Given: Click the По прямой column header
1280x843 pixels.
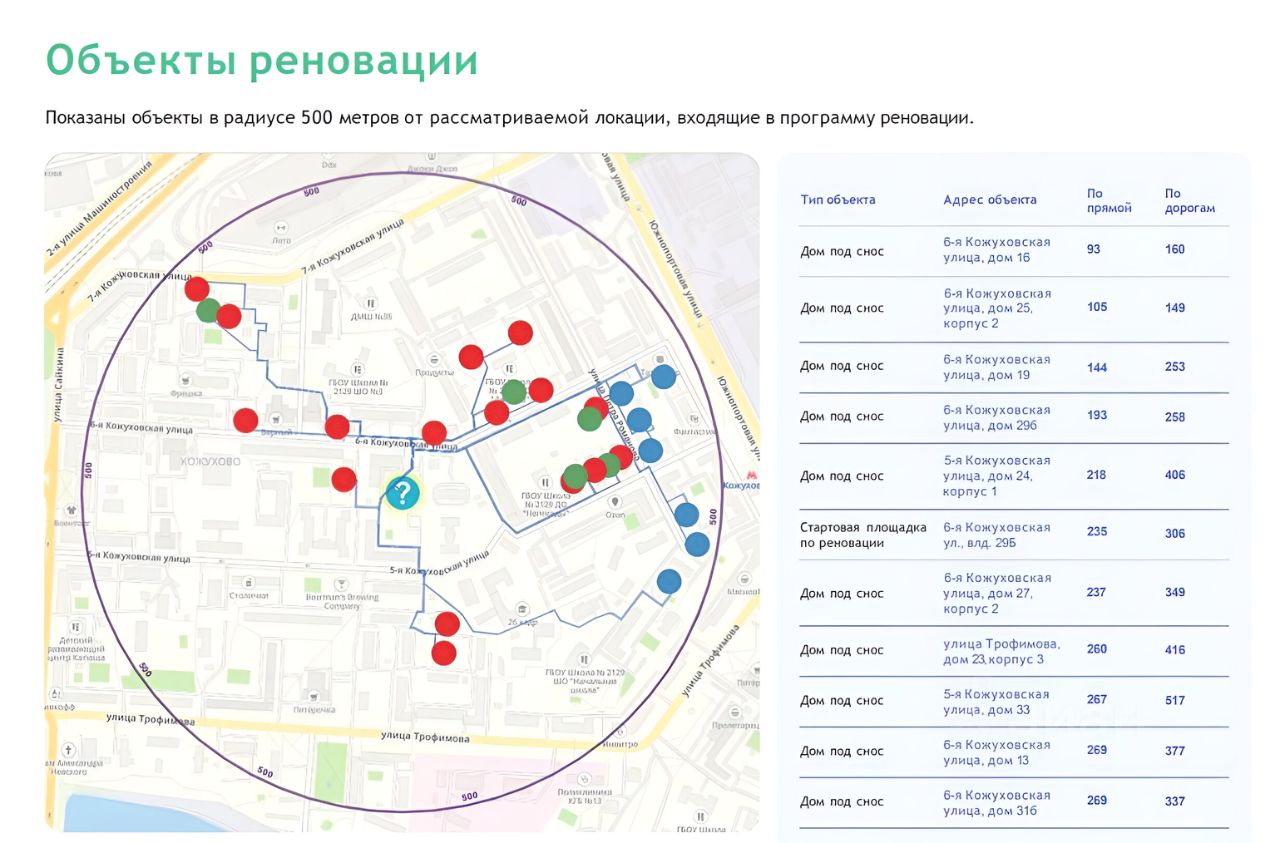Looking at the screenshot, I should tap(1109, 201).
